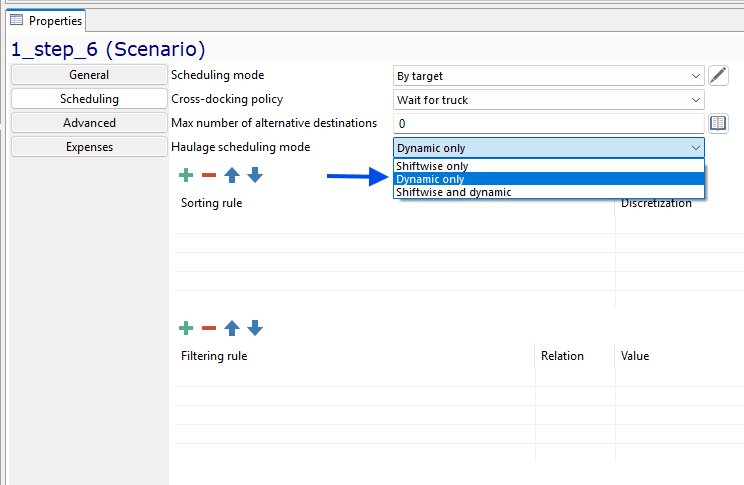Click the Relation column header
Image resolution: width=744 pixels, height=485 pixels.
coord(562,356)
